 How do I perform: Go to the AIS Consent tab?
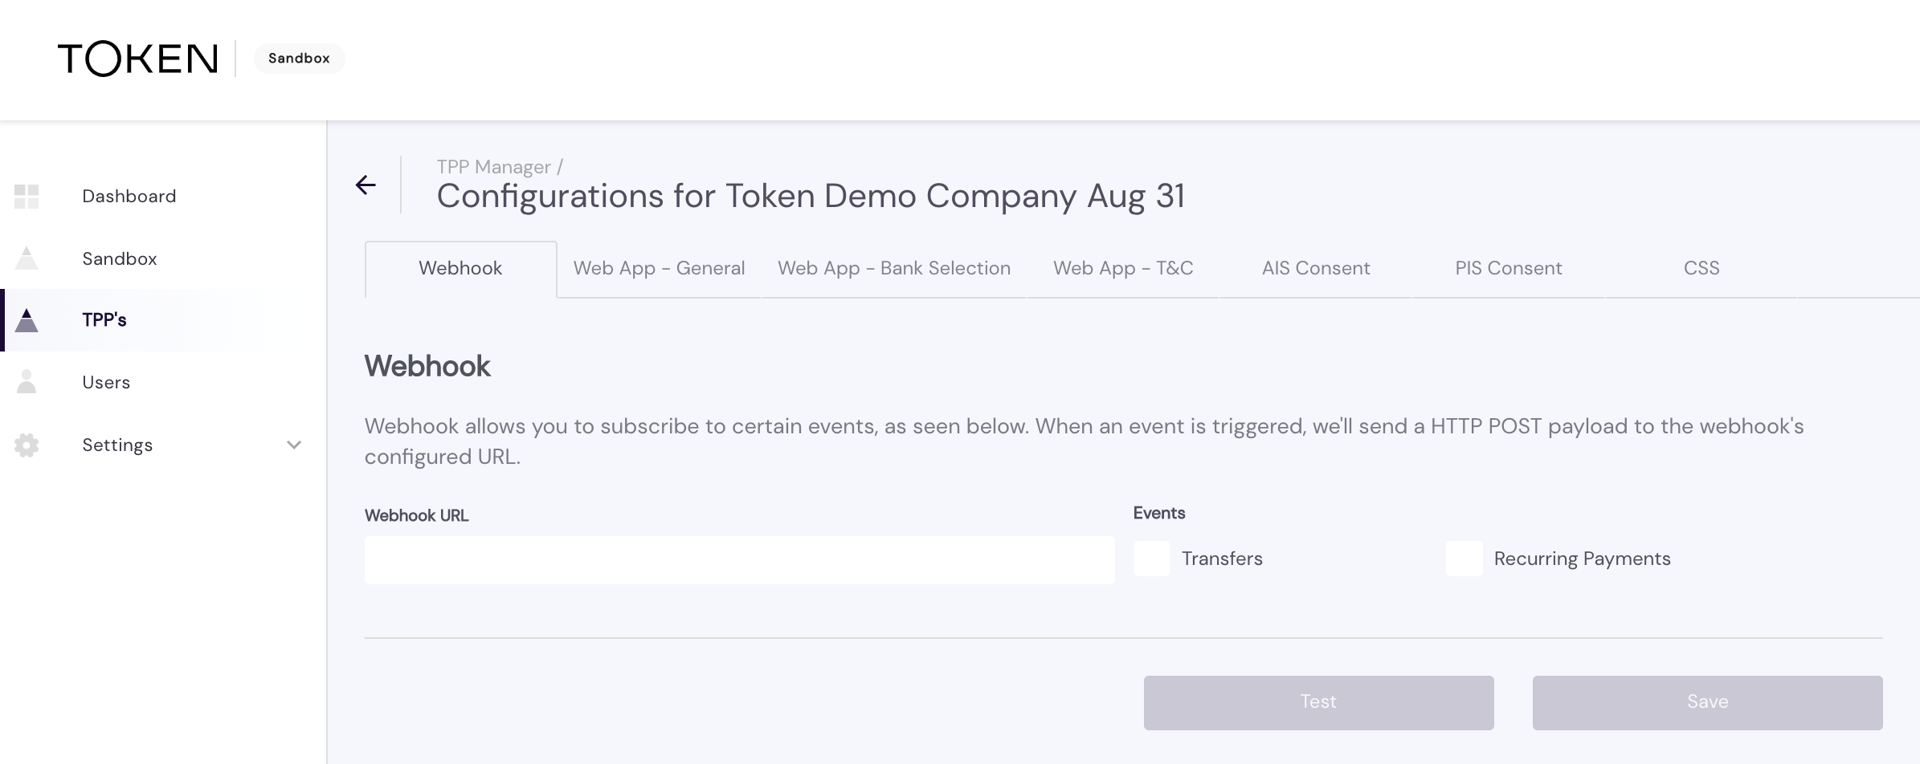1316,268
